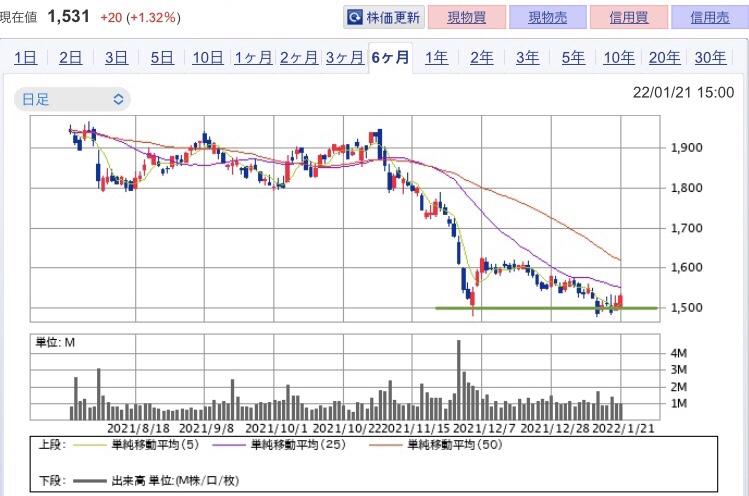Select the 1日 chart range tab
This screenshot has width=749, height=496.
[25, 58]
